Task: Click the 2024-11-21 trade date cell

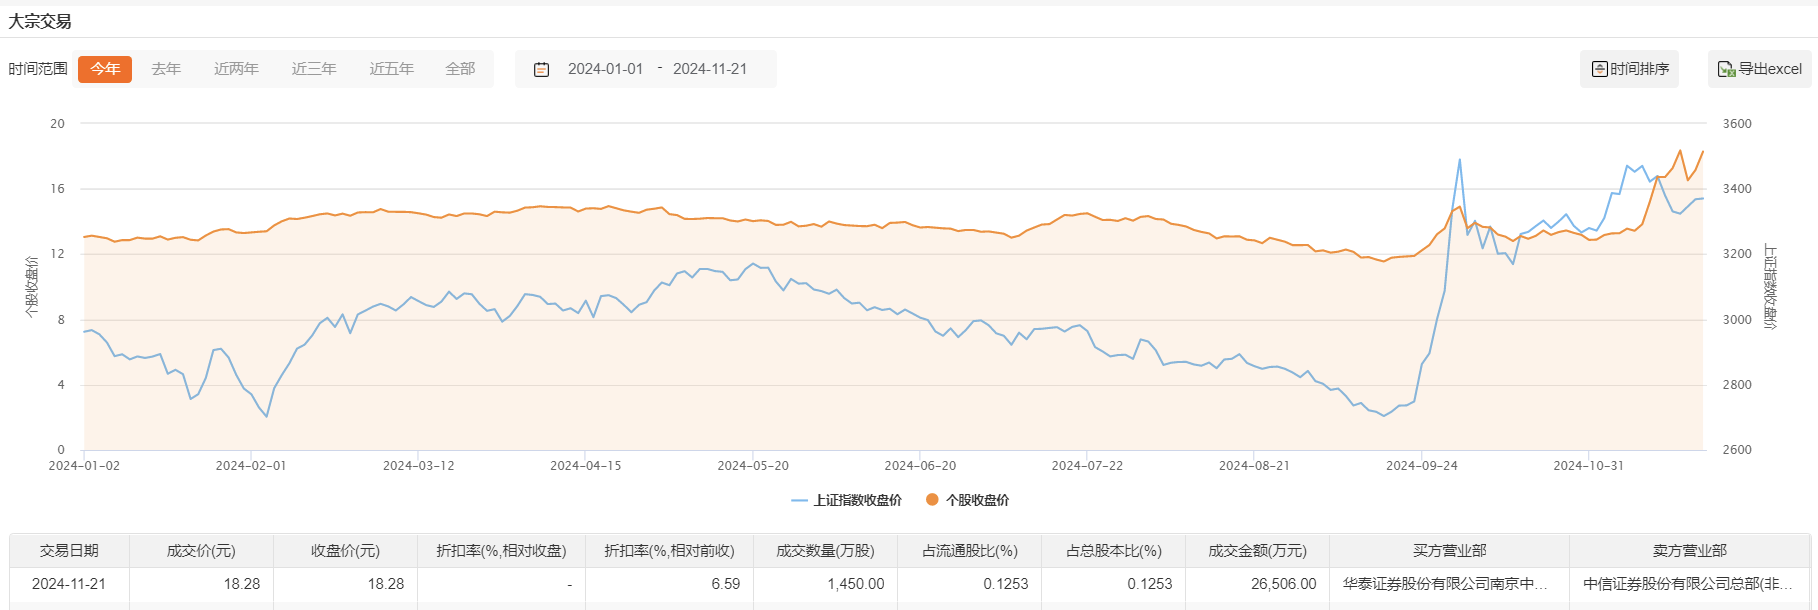Action: (69, 584)
